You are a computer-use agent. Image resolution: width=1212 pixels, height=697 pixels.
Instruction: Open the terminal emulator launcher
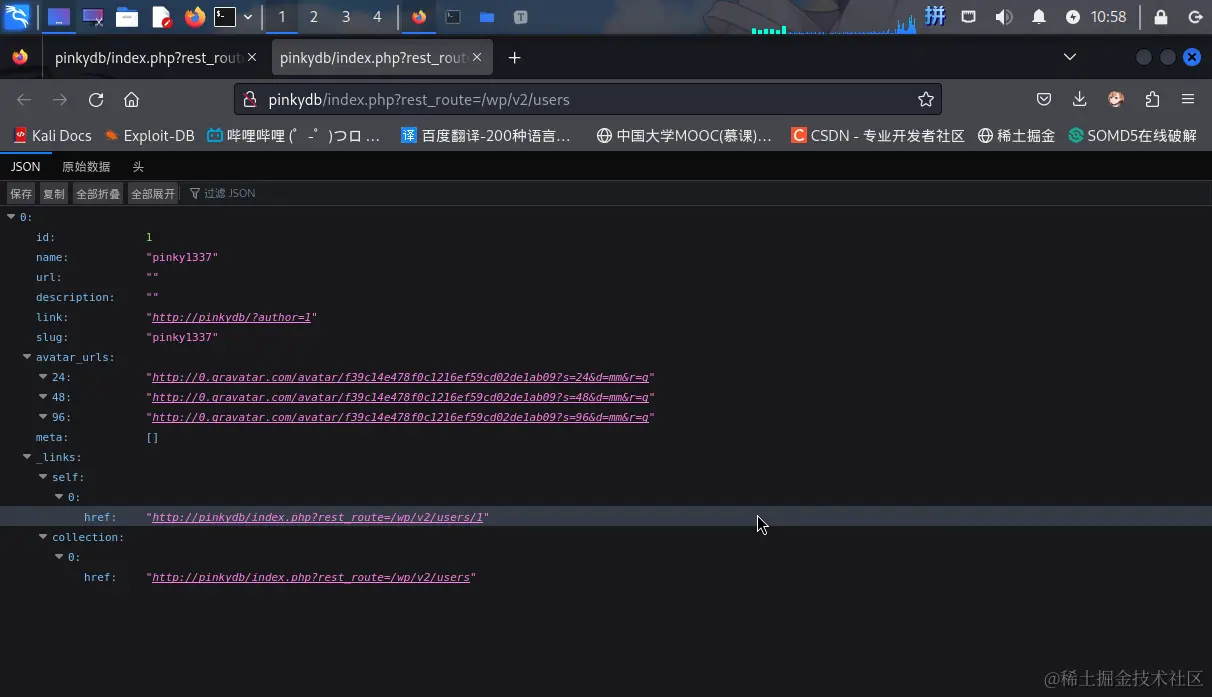226,17
